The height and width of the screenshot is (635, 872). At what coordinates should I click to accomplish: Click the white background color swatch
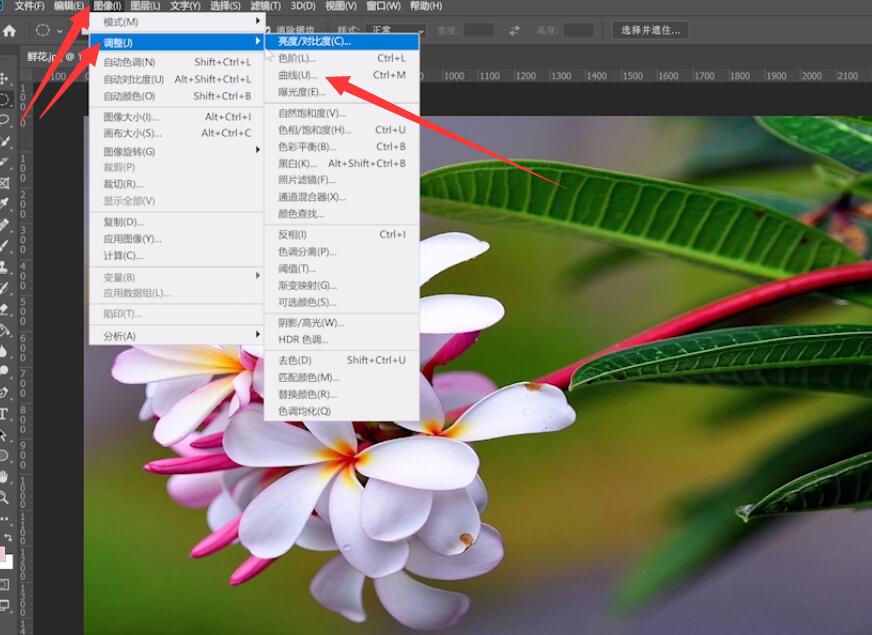[x=8, y=564]
